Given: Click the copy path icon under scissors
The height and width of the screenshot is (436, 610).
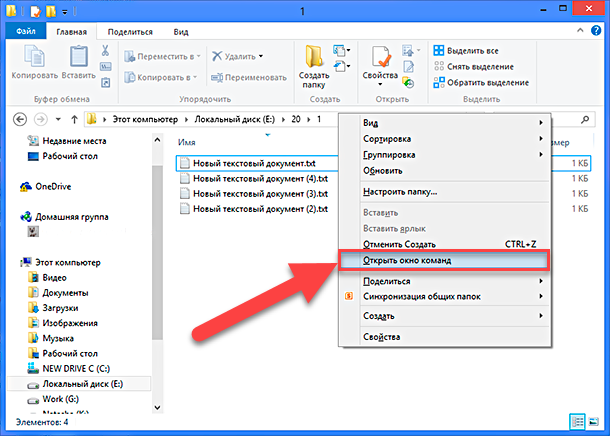Looking at the screenshot, I should point(105,67).
